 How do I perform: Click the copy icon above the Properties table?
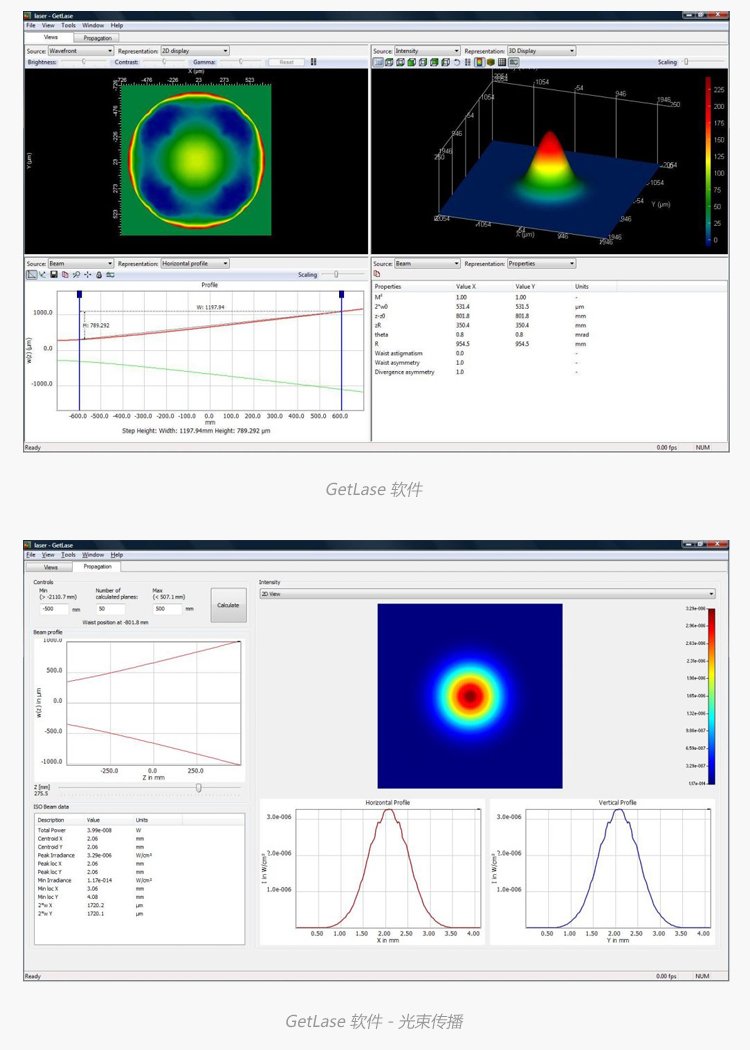(377, 274)
